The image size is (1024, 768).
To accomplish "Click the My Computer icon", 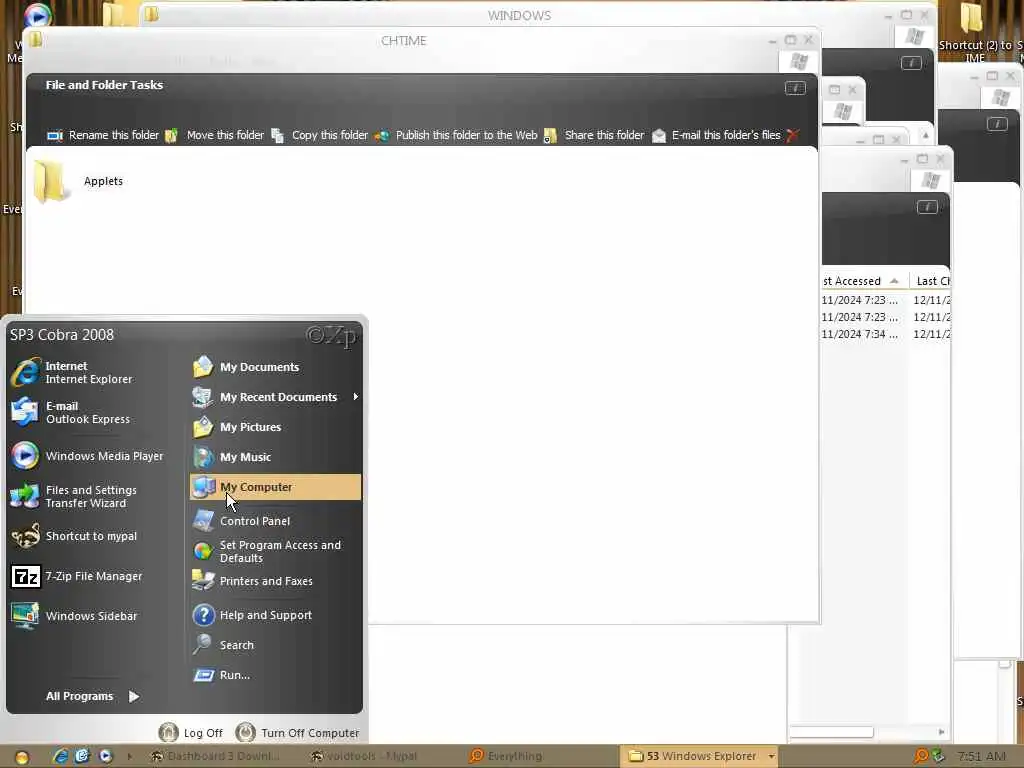I will pyautogui.click(x=204, y=487).
